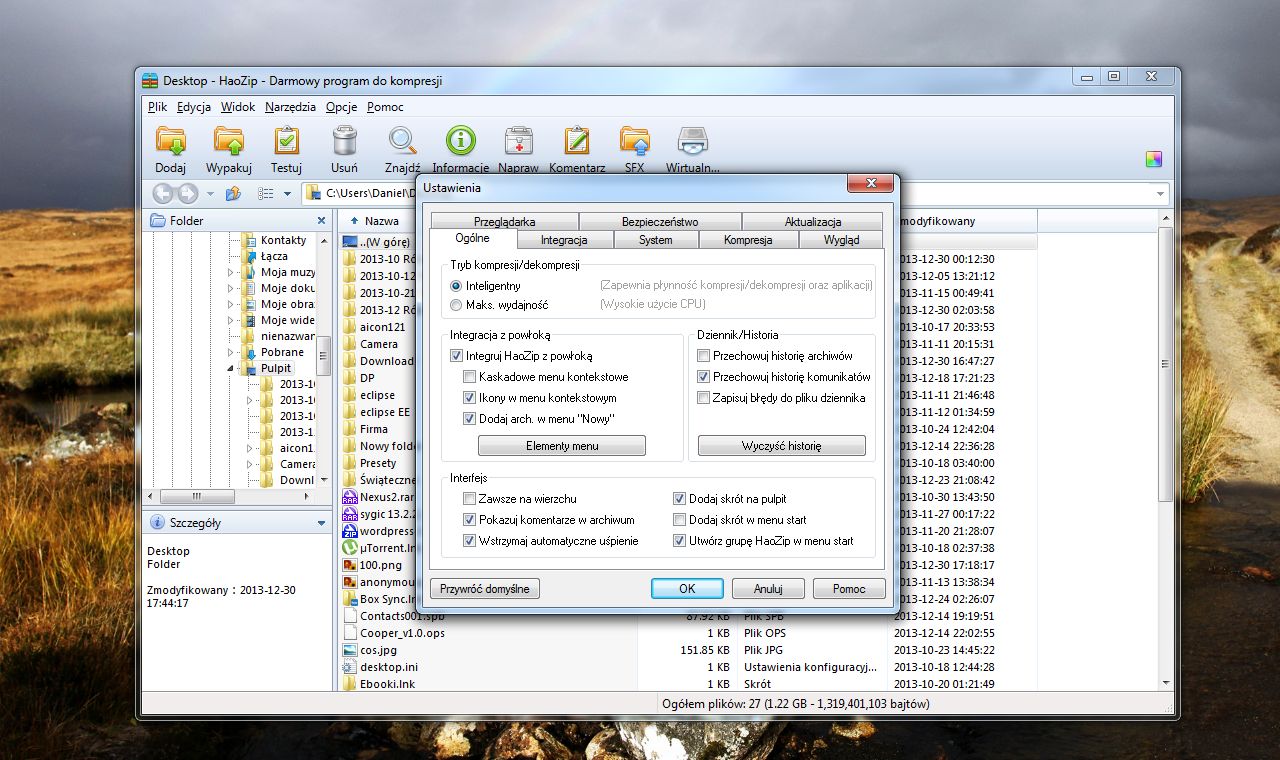Screen dimensions: 1280x760
Task: Open the Przeglądarka tab
Action: tap(505, 222)
